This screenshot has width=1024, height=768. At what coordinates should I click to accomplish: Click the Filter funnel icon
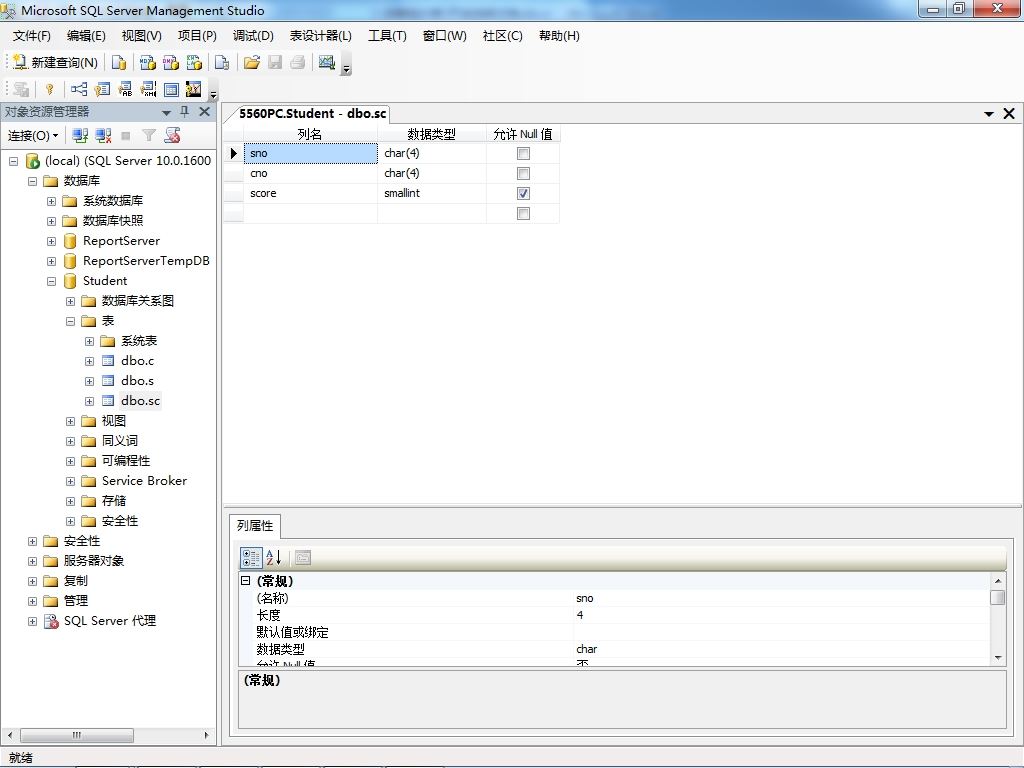click(149, 135)
